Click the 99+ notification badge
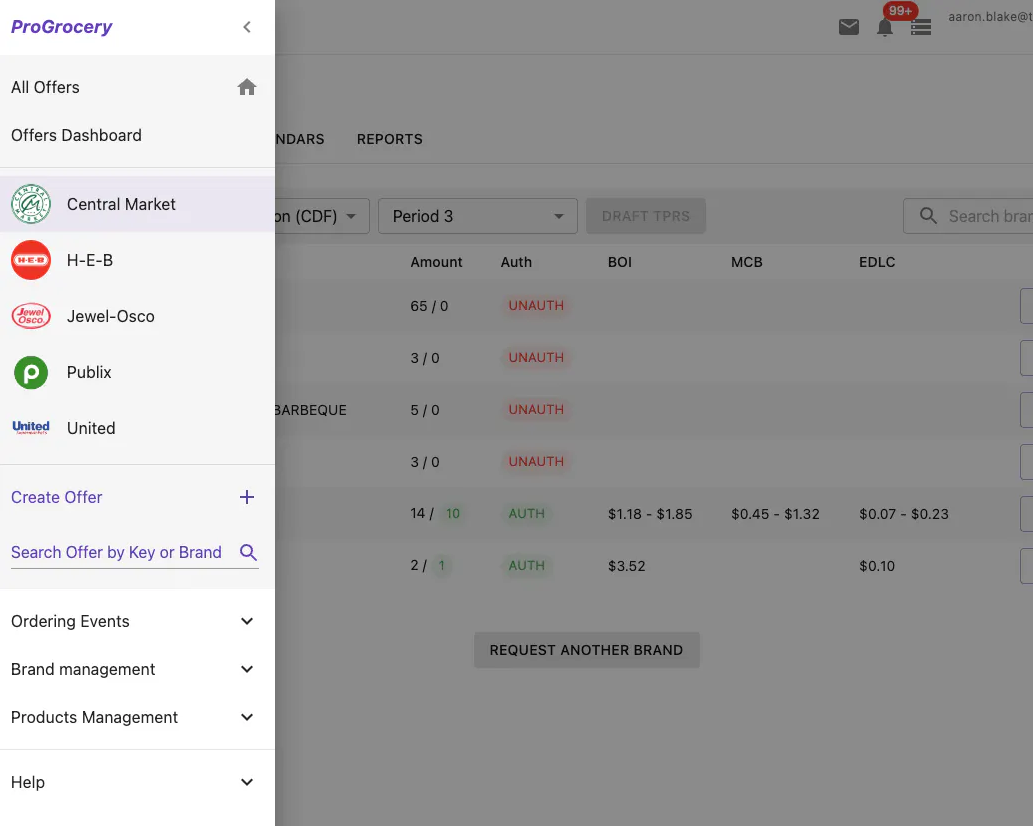Image resolution: width=1033 pixels, height=826 pixels. click(x=900, y=11)
